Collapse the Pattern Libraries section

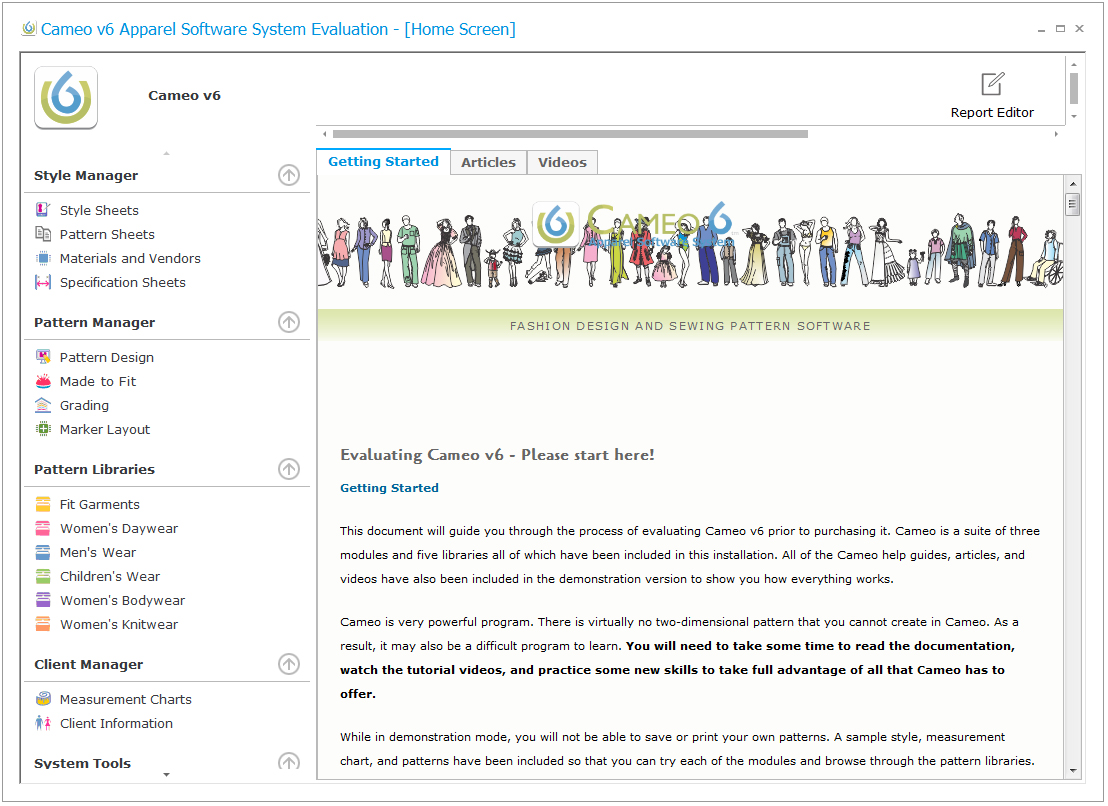point(289,470)
